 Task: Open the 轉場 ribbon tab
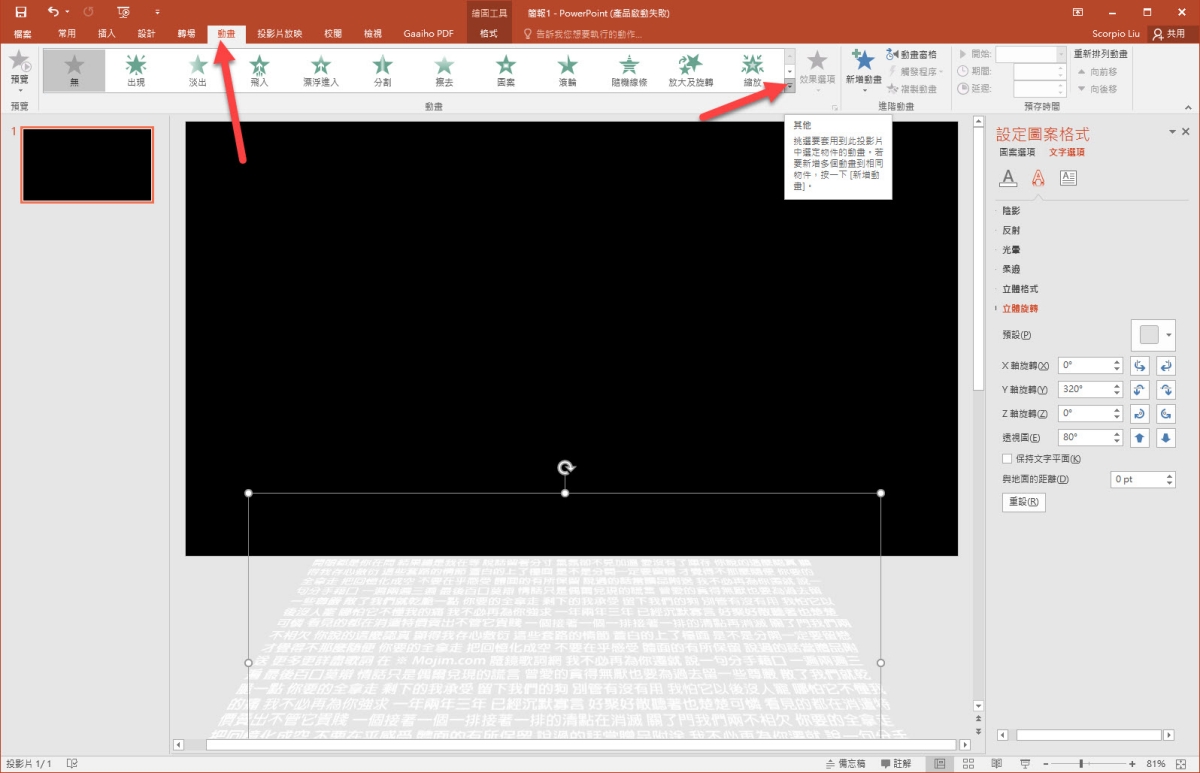coord(187,33)
